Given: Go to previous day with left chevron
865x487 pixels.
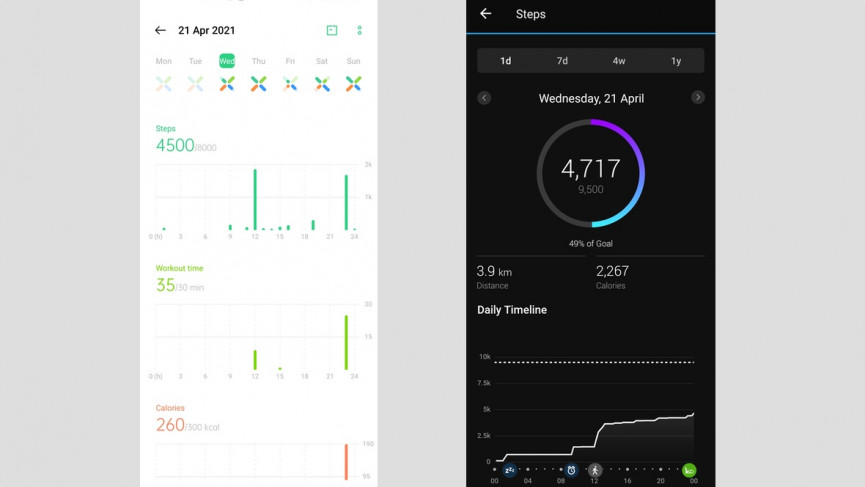Looking at the screenshot, I should click(x=484, y=98).
